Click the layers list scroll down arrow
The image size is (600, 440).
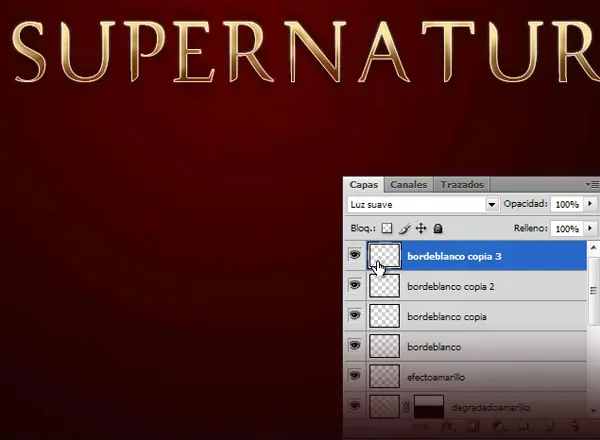(593, 411)
